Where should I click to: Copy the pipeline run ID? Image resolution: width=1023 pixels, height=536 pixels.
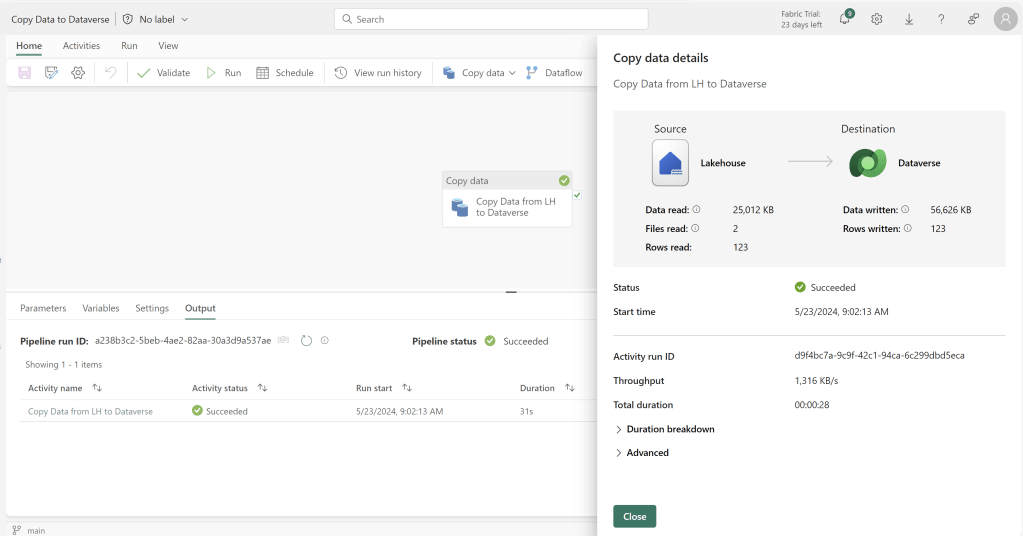(x=284, y=341)
